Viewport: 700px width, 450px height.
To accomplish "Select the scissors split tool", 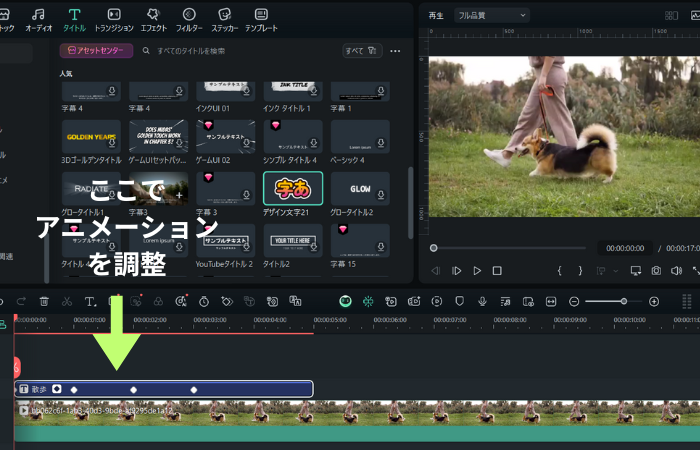I will click(66, 301).
